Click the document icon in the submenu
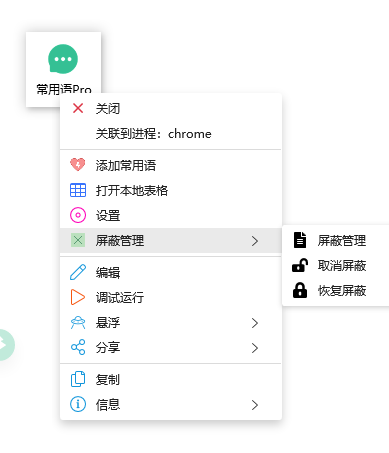 point(300,240)
